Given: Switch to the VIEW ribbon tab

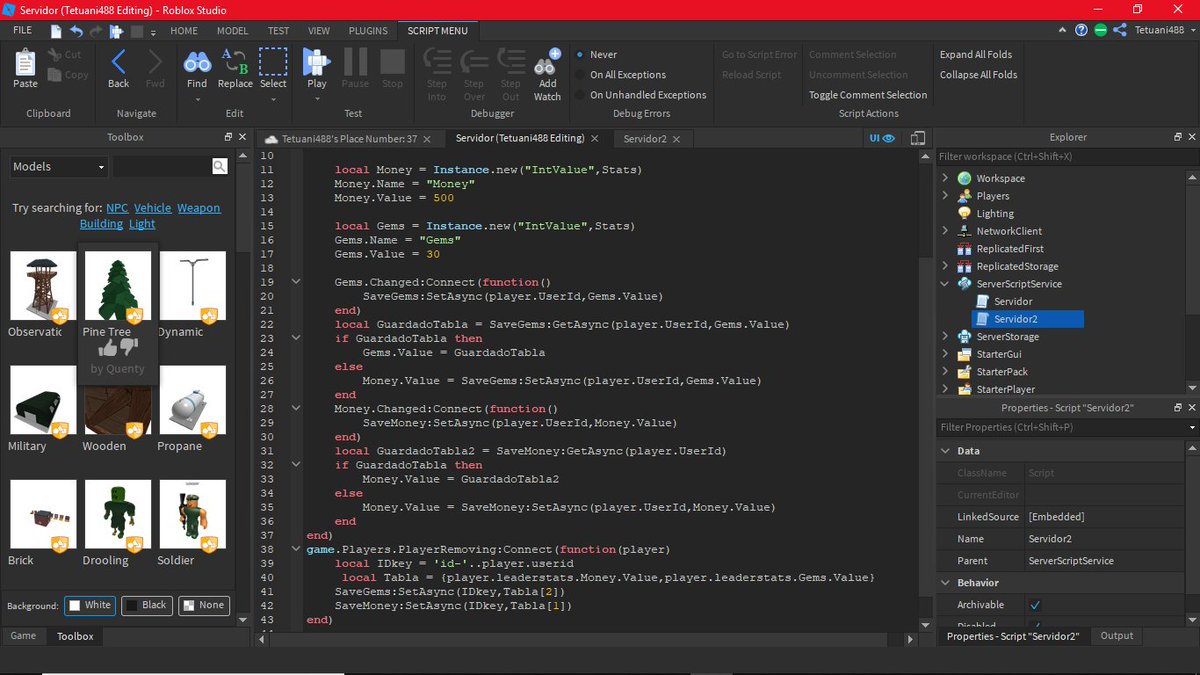Looking at the screenshot, I should (319, 31).
